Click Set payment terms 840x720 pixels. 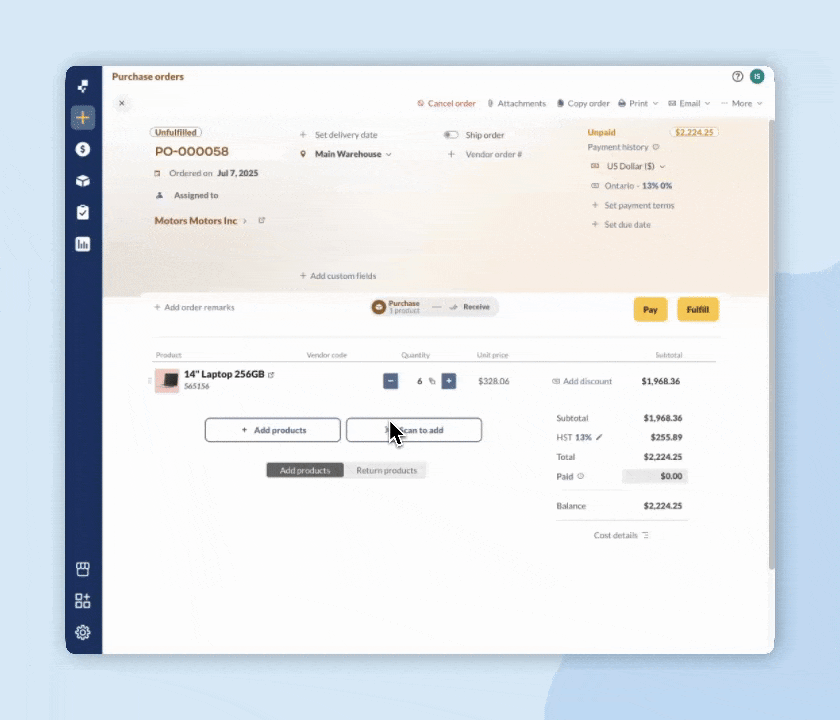point(633,205)
